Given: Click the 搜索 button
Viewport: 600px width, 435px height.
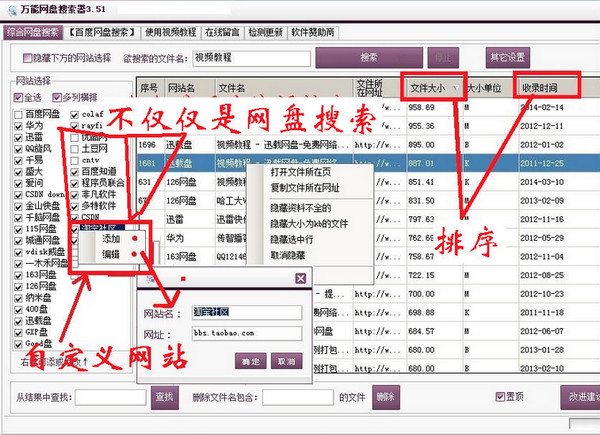Looking at the screenshot, I should pos(369,58).
